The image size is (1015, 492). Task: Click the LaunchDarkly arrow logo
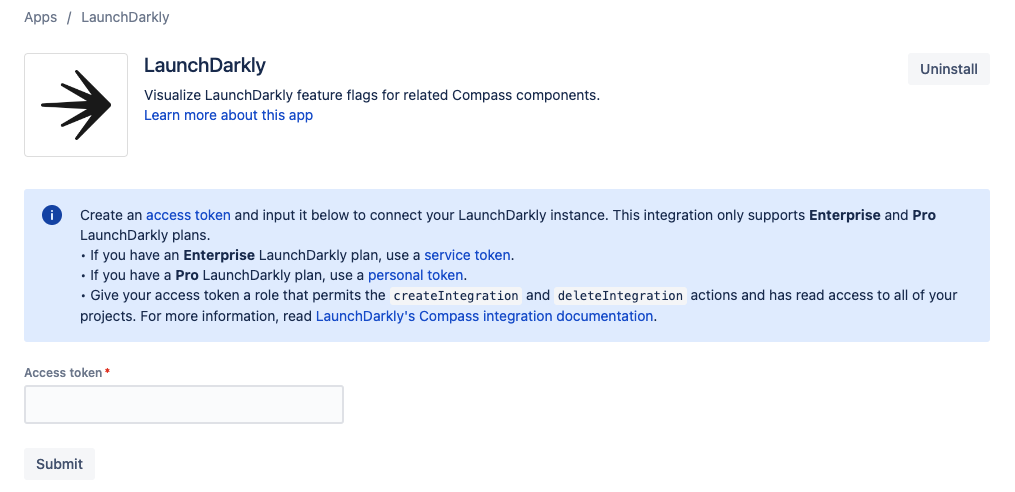click(x=76, y=105)
